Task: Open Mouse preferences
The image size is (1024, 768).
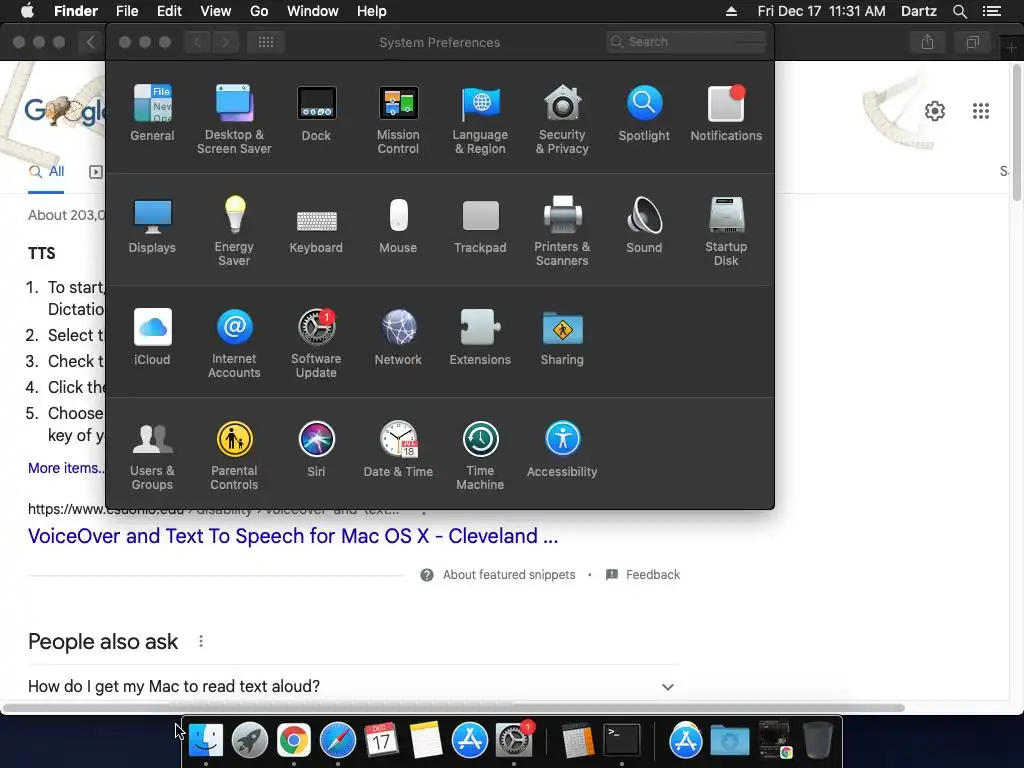Action: tap(398, 225)
